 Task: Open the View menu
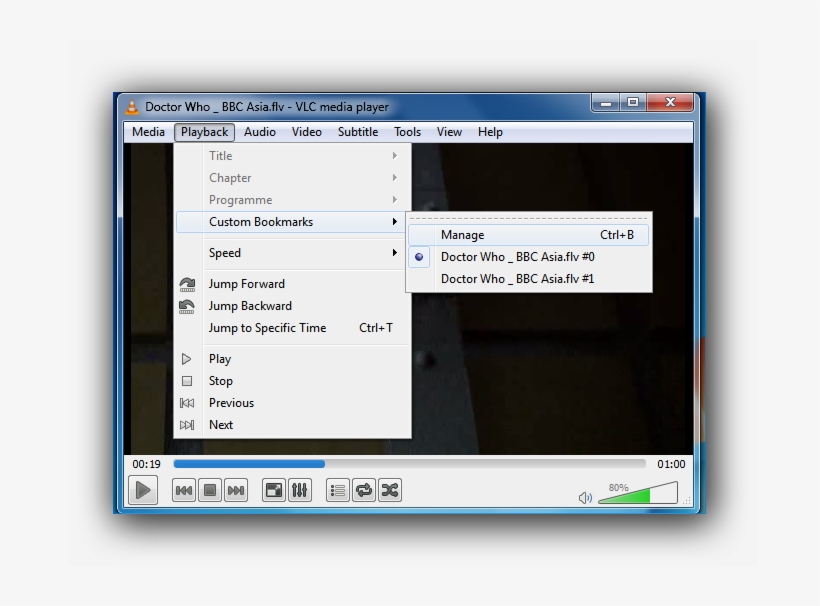tap(449, 132)
